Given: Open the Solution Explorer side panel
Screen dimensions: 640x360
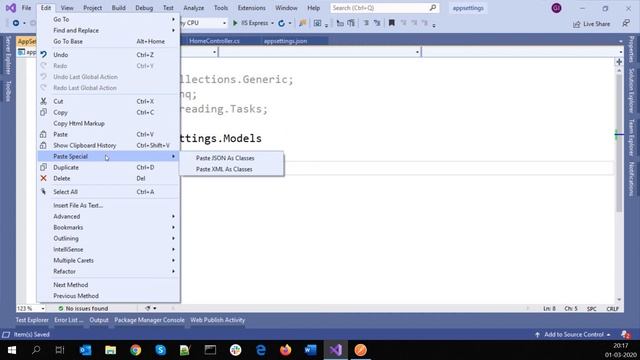Looking at the screenshot, I should [x=631, y=91].
